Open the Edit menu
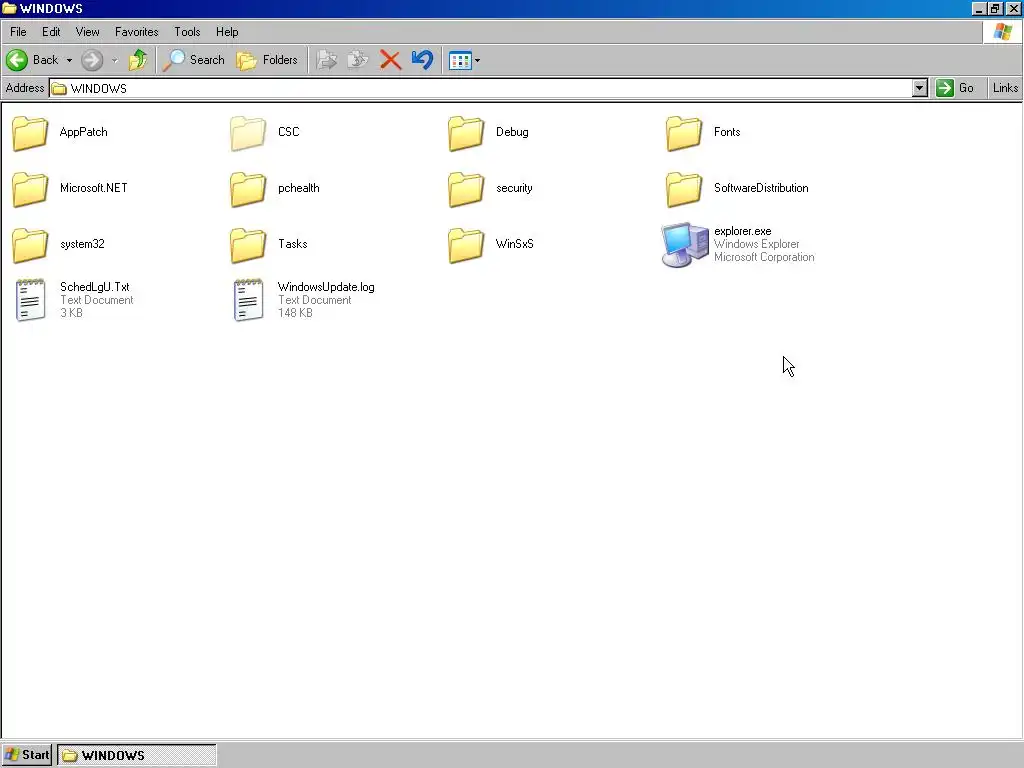The image size is (1024, 768). click(x=51, y=31)
